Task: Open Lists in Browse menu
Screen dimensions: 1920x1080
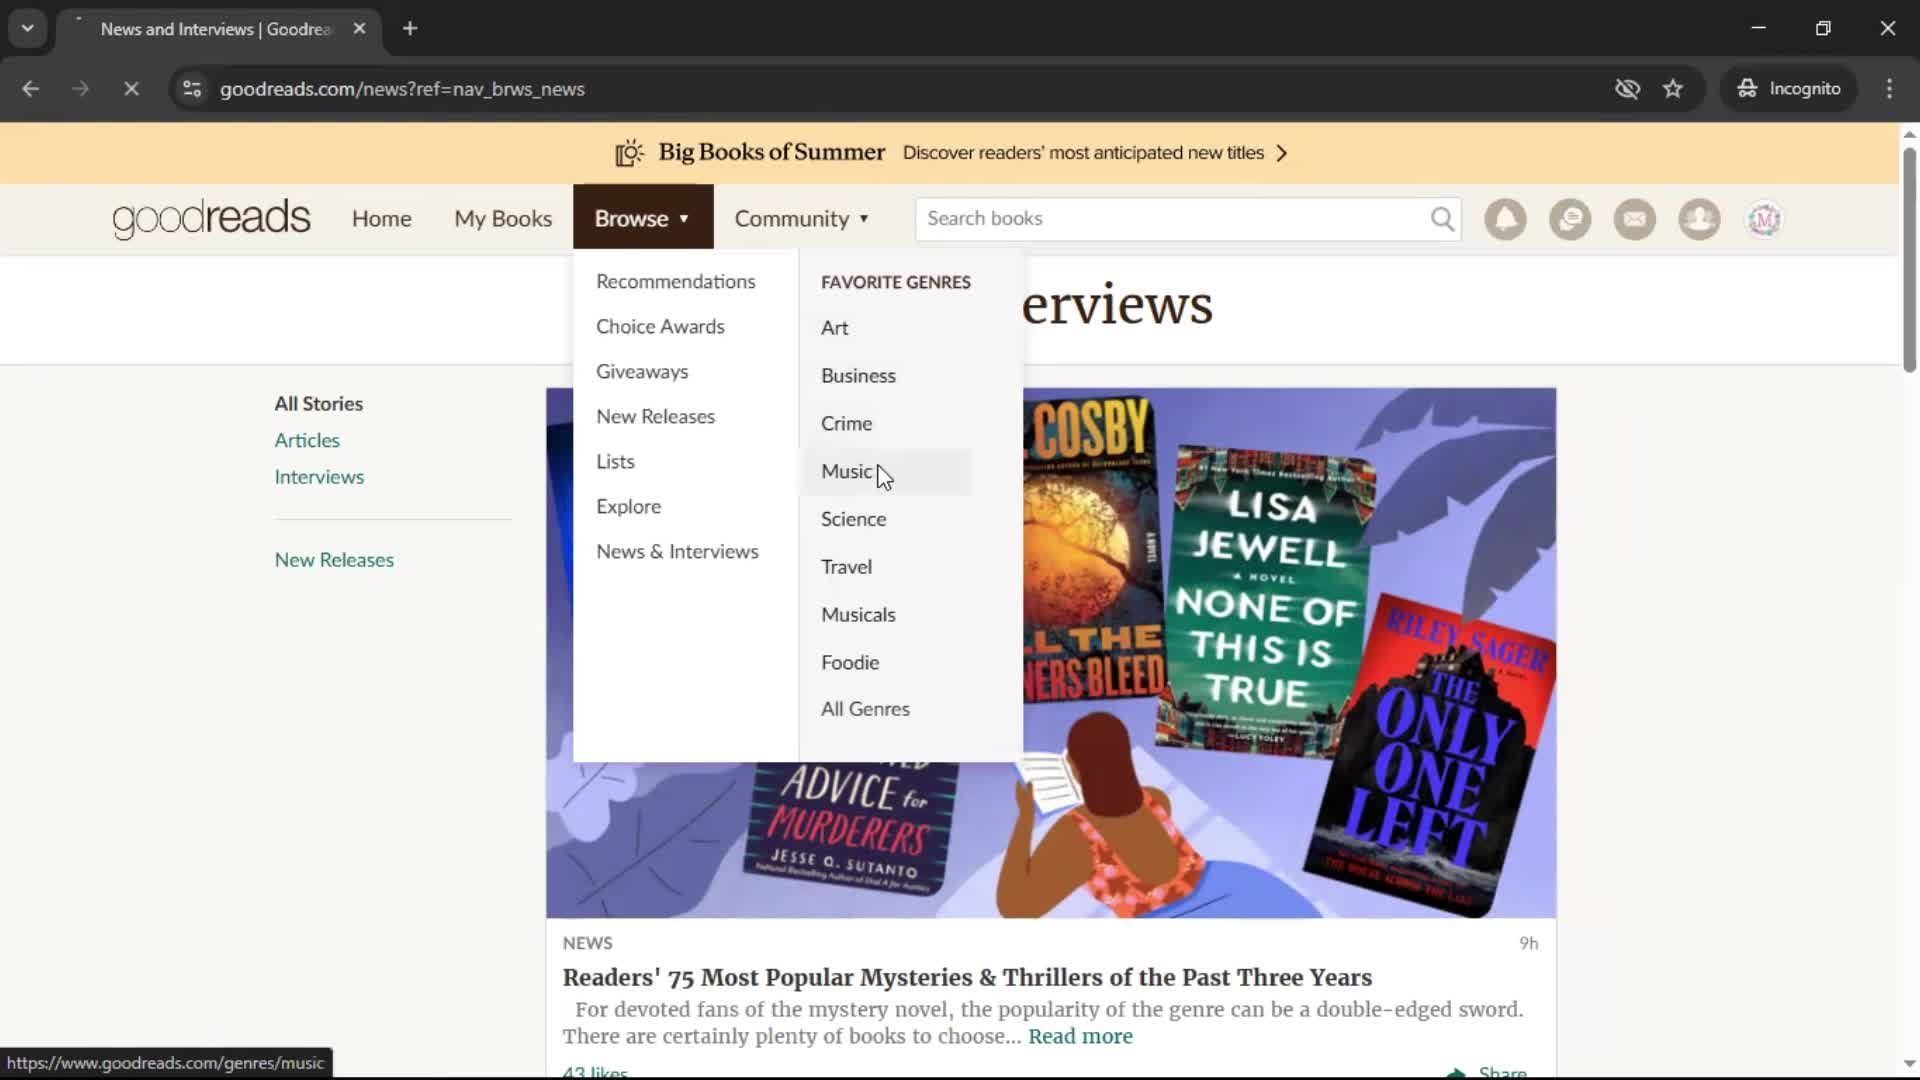Action: coord(615,461)
